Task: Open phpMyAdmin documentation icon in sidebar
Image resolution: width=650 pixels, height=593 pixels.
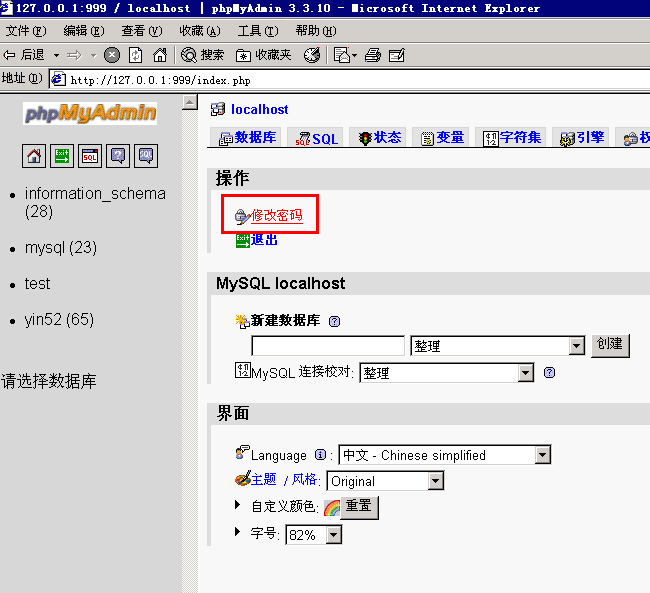Action: (x=118, y=156)
